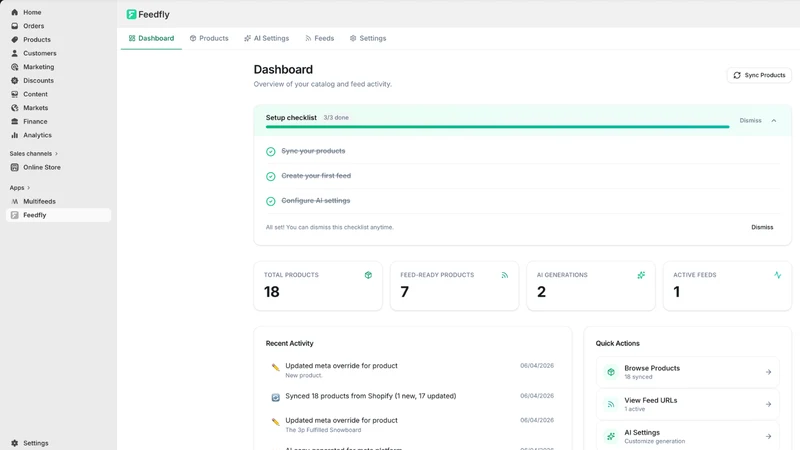Click the Content icon in sidebar
The image size is (800, 450).
(14, 94)
